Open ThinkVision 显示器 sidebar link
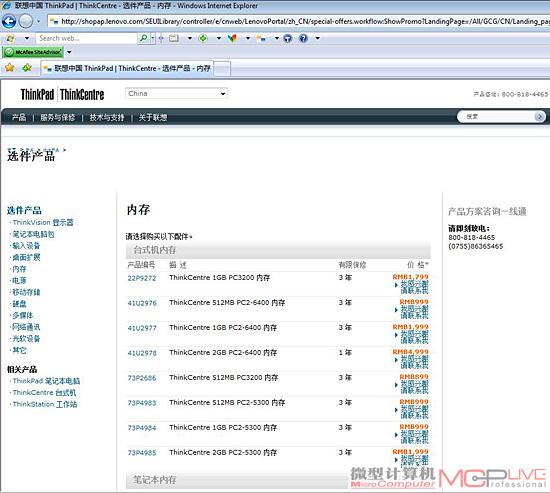 point(43,222)
